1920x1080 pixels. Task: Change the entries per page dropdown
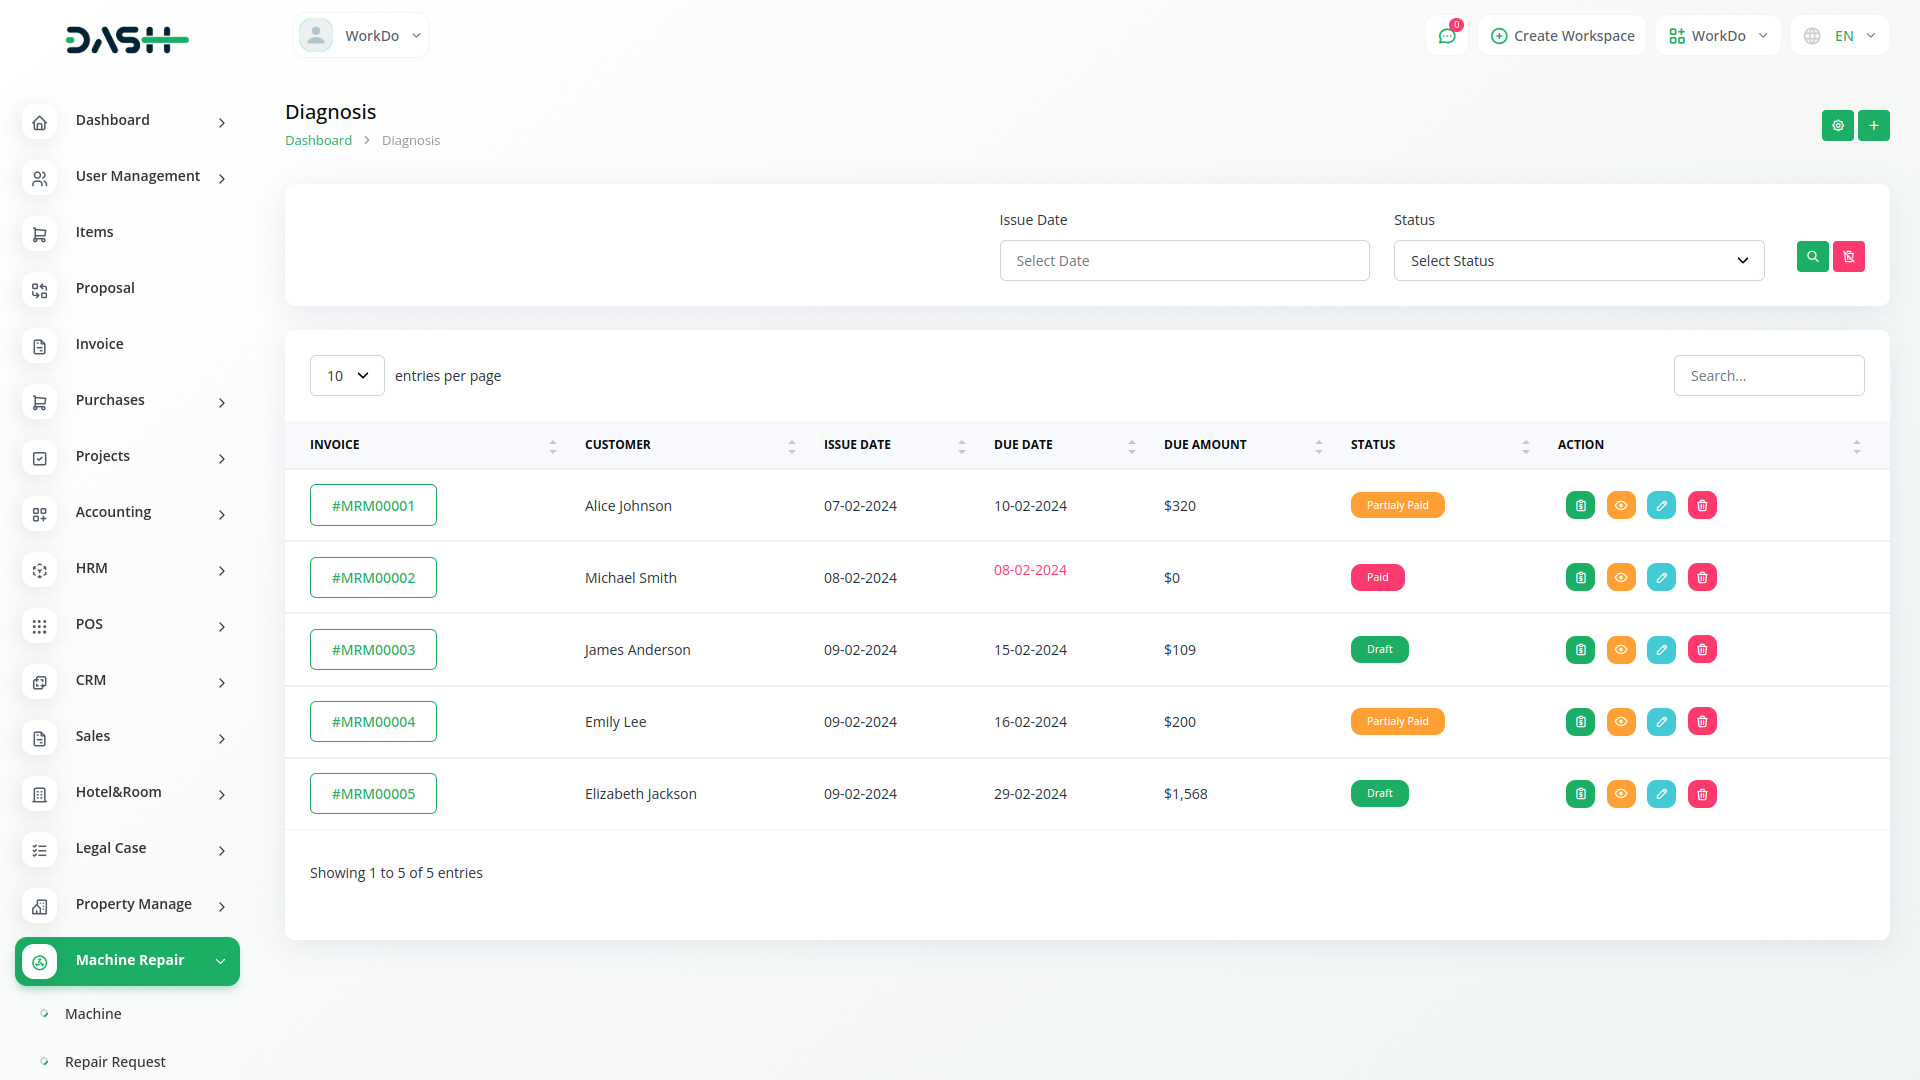[347, 376]
